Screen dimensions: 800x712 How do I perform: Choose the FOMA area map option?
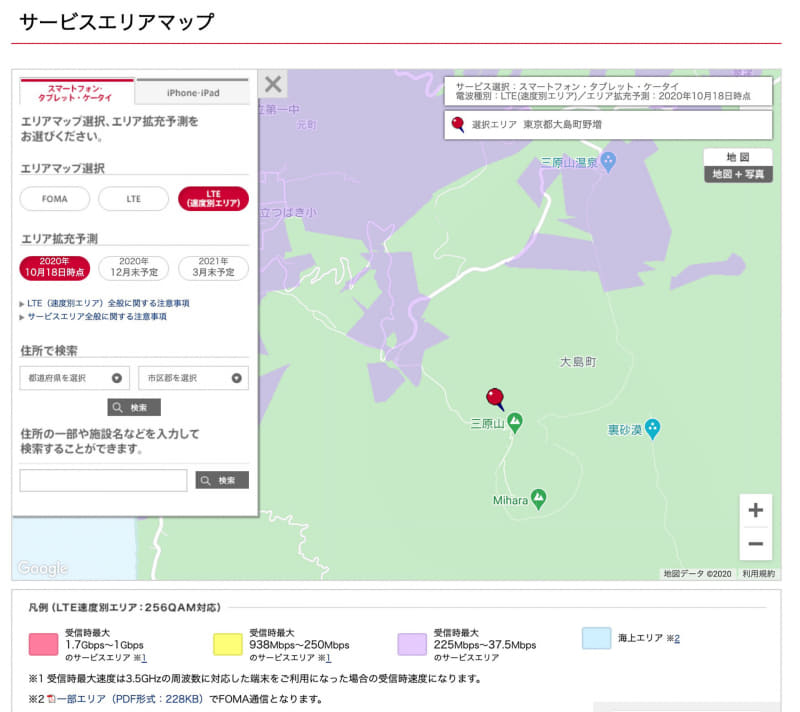(x=55, y=199)
